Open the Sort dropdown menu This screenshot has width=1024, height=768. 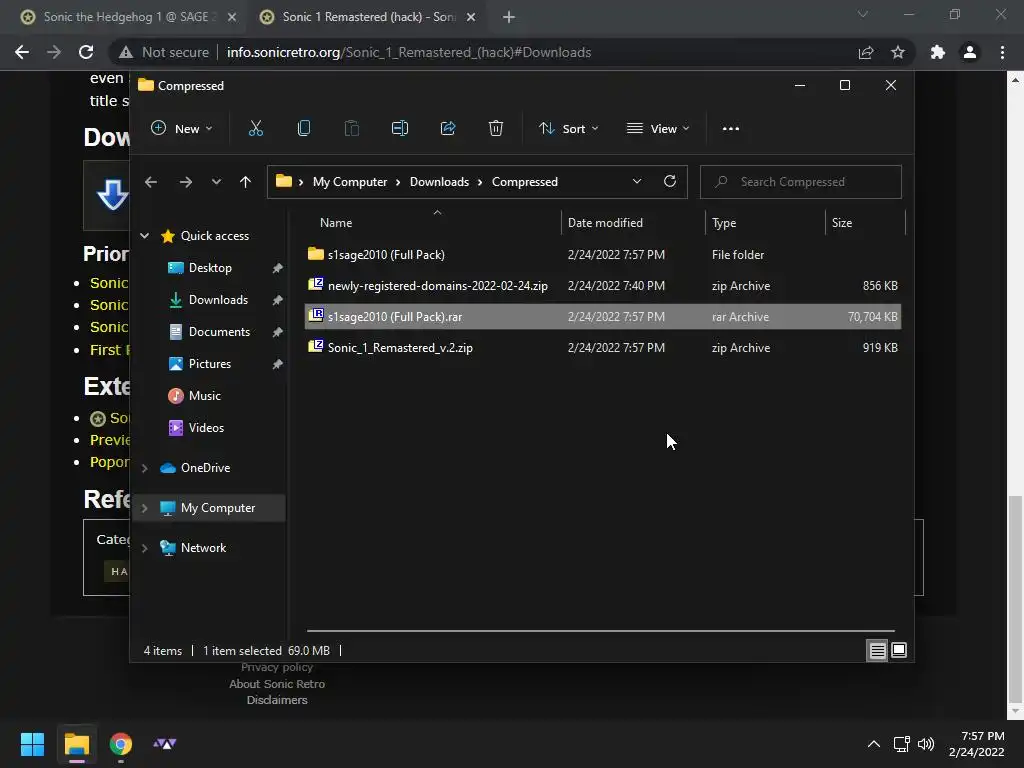(x=568, y=129)
